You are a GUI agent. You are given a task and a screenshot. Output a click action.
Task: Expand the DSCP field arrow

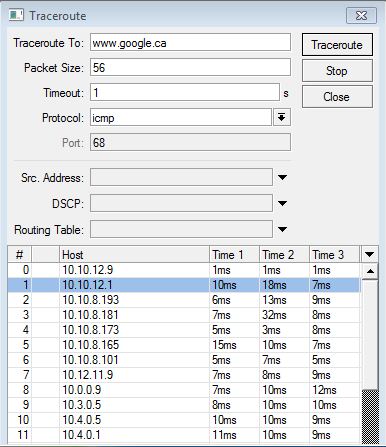[282, 203]
